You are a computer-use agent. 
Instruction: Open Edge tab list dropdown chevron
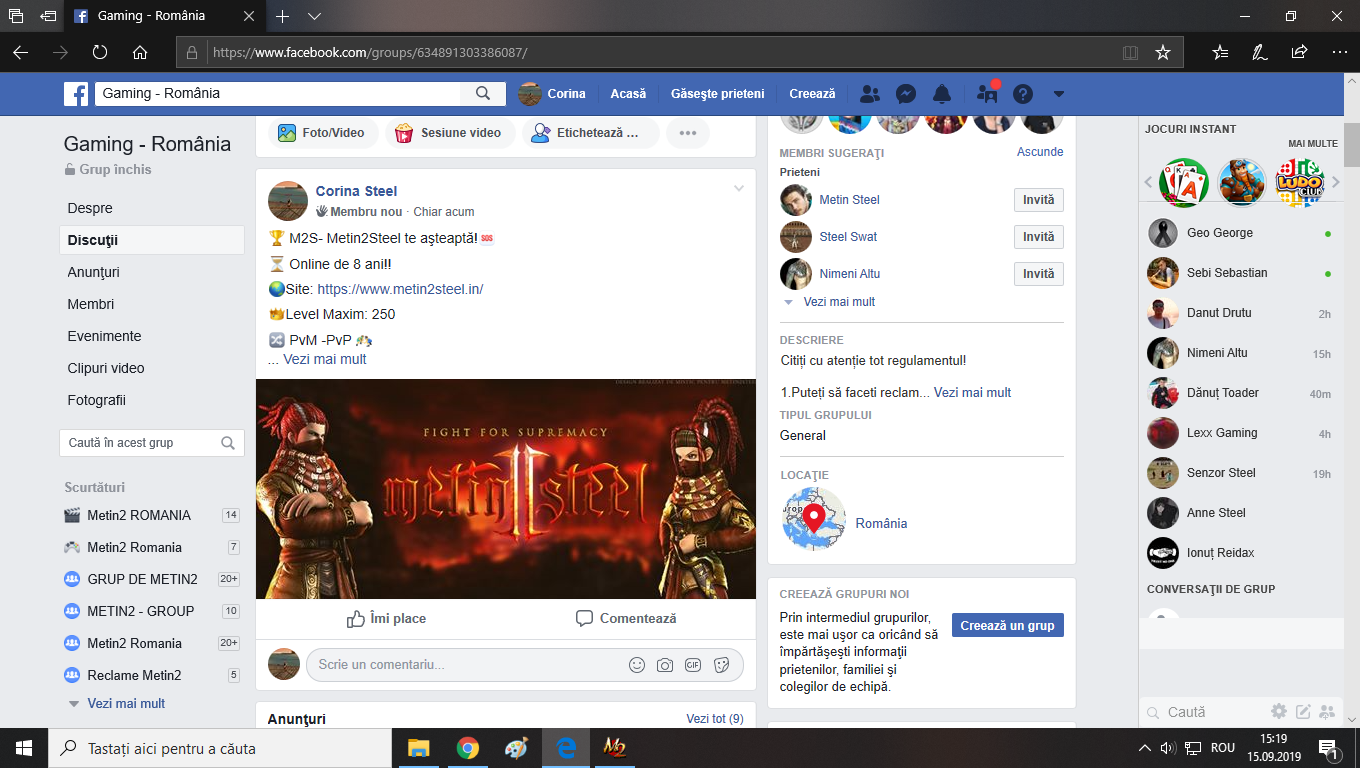(x=314, y=16)
